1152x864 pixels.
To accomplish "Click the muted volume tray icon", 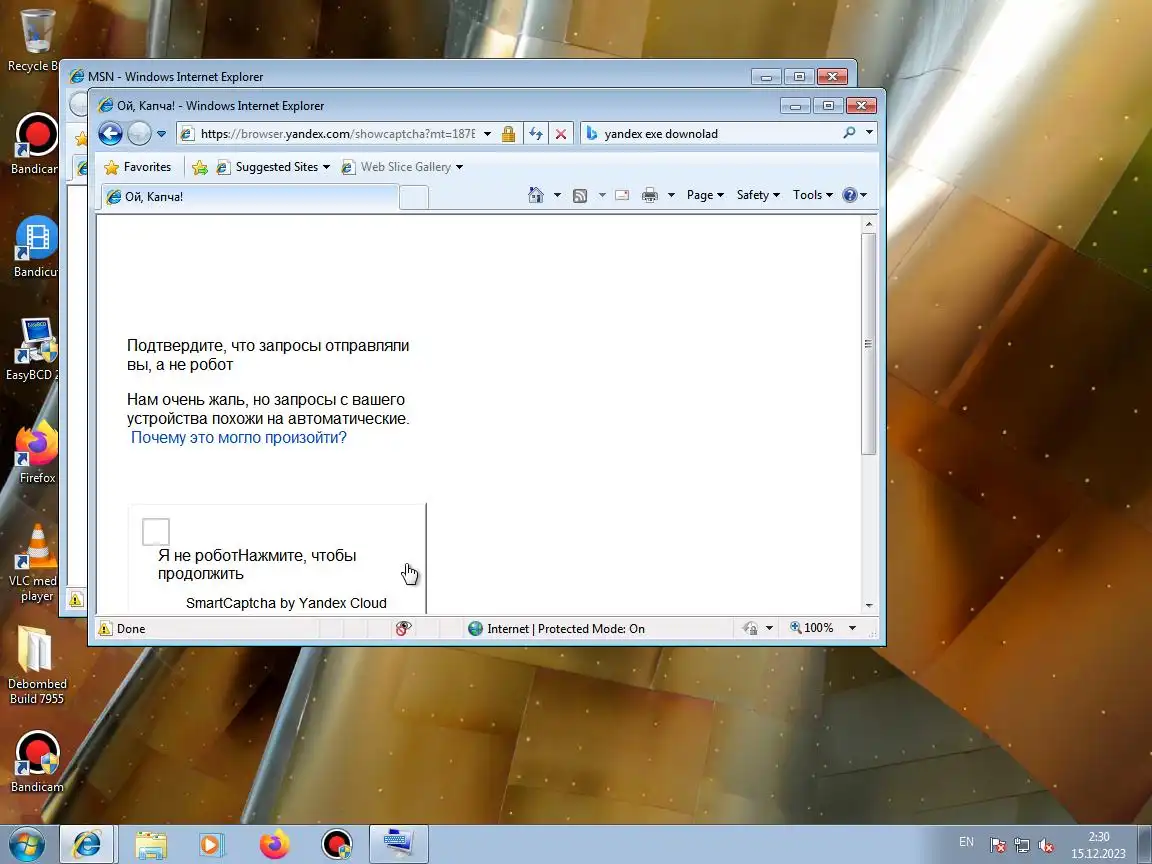I will point(1046,846).
